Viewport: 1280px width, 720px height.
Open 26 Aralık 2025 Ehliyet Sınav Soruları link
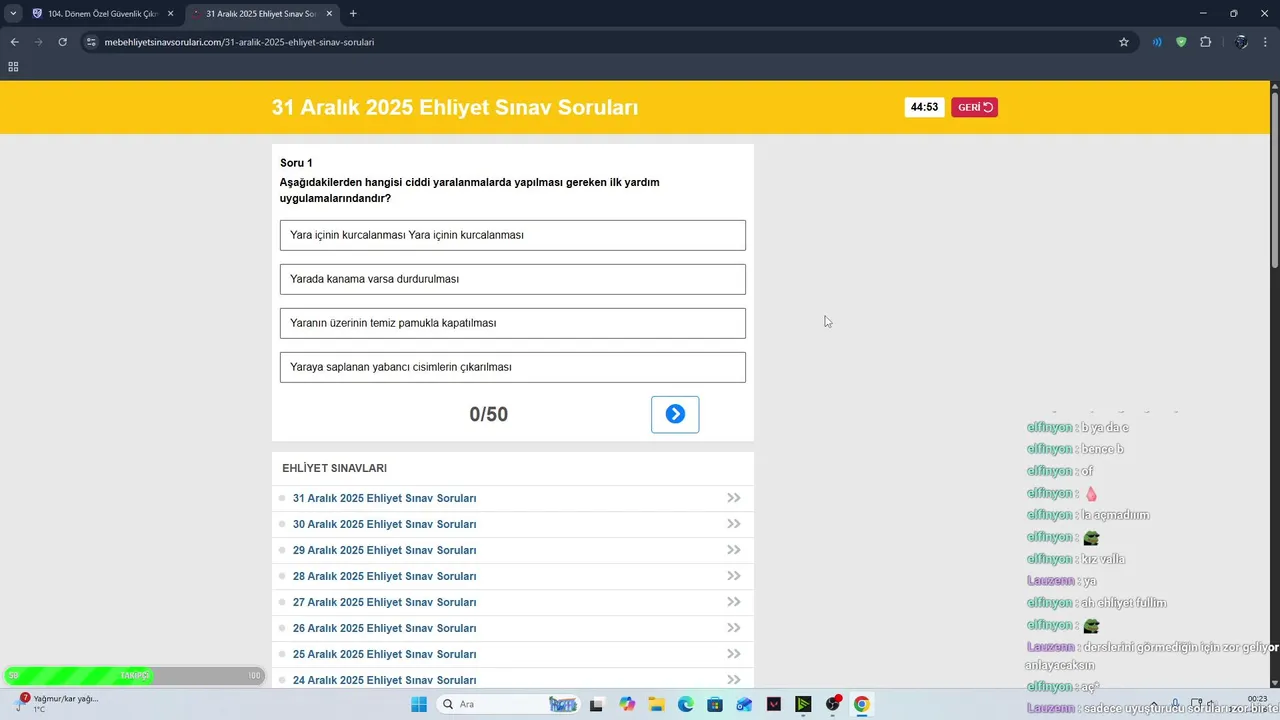384,628
